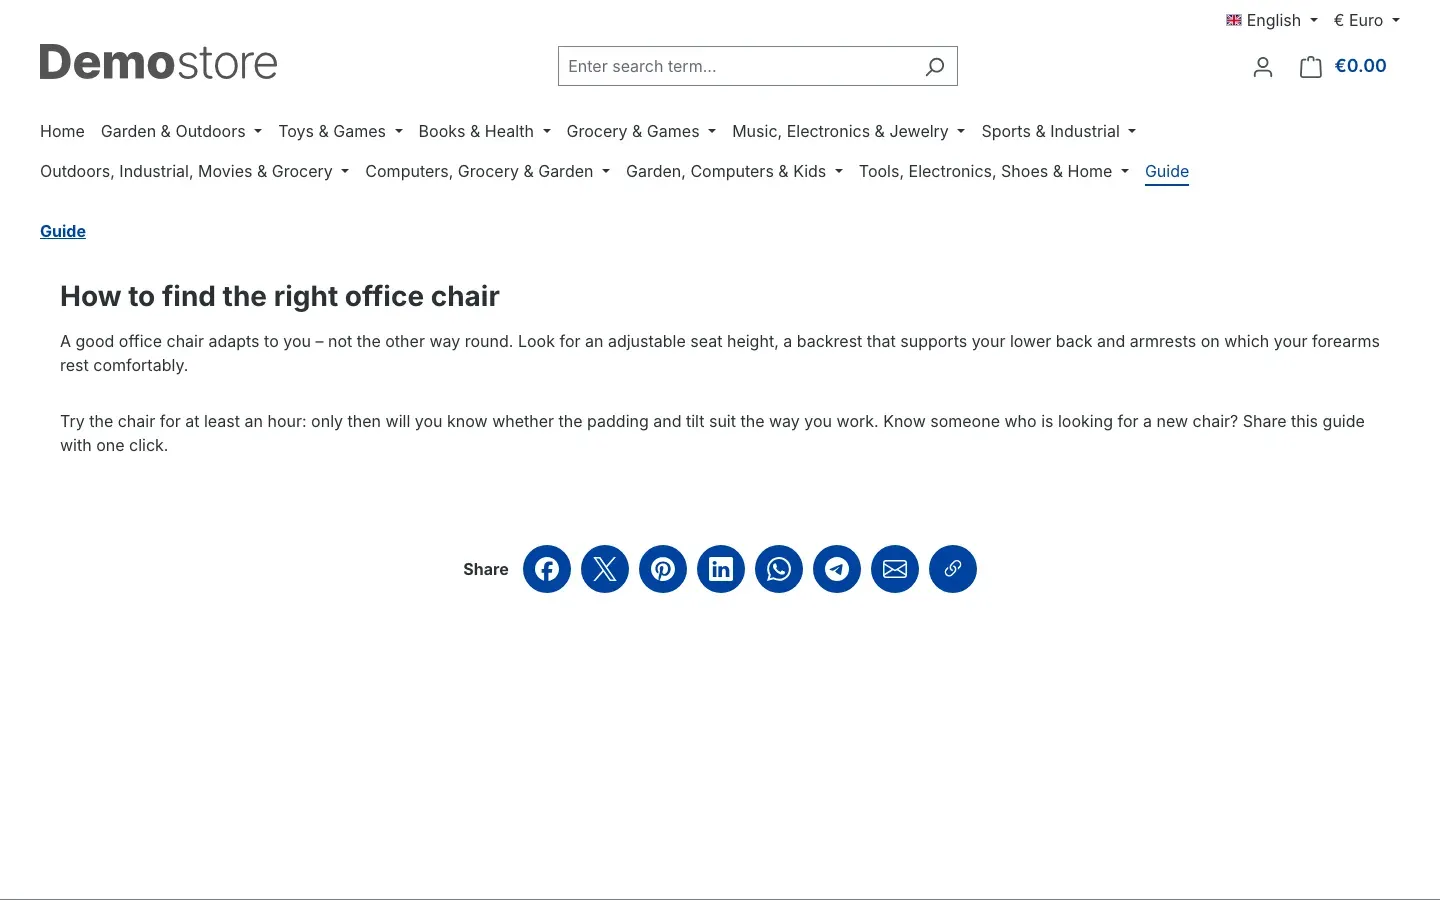
Task: Expand the Grocery & Games menu
Action: 641,131
